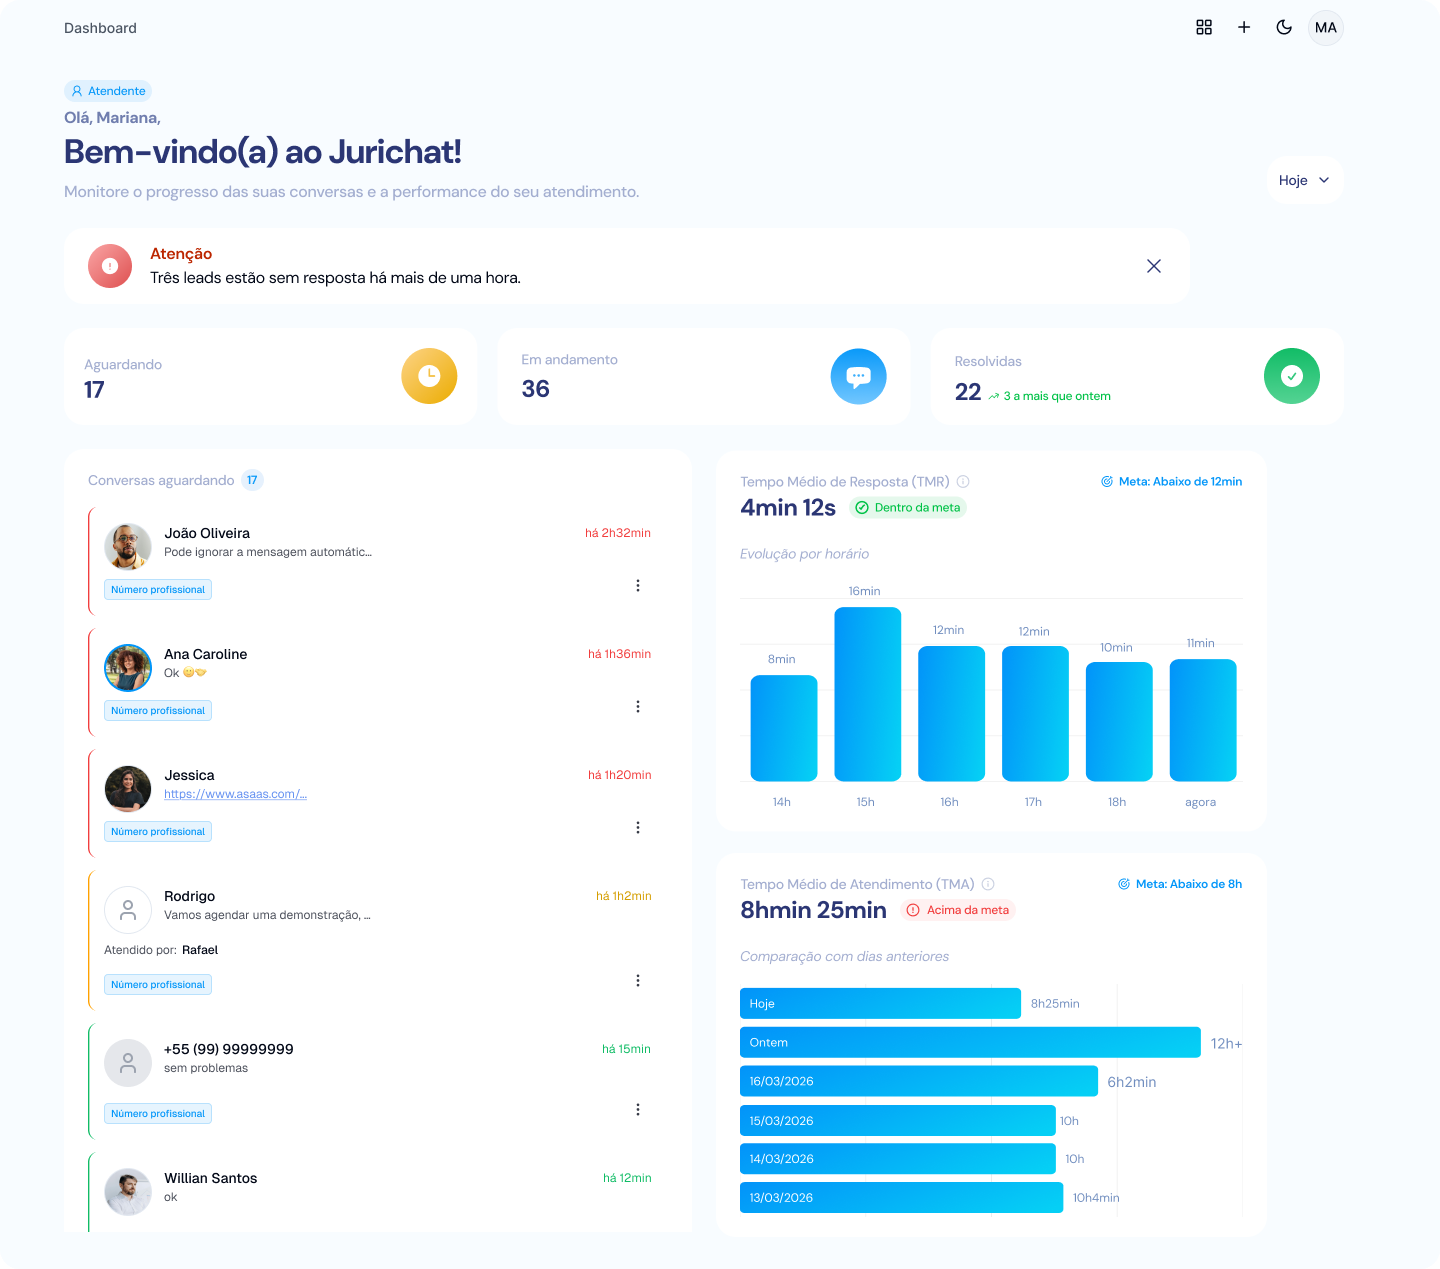Open options menu for Ana Caroline
Viewport: 1440px width, 1269px height.
638,707
